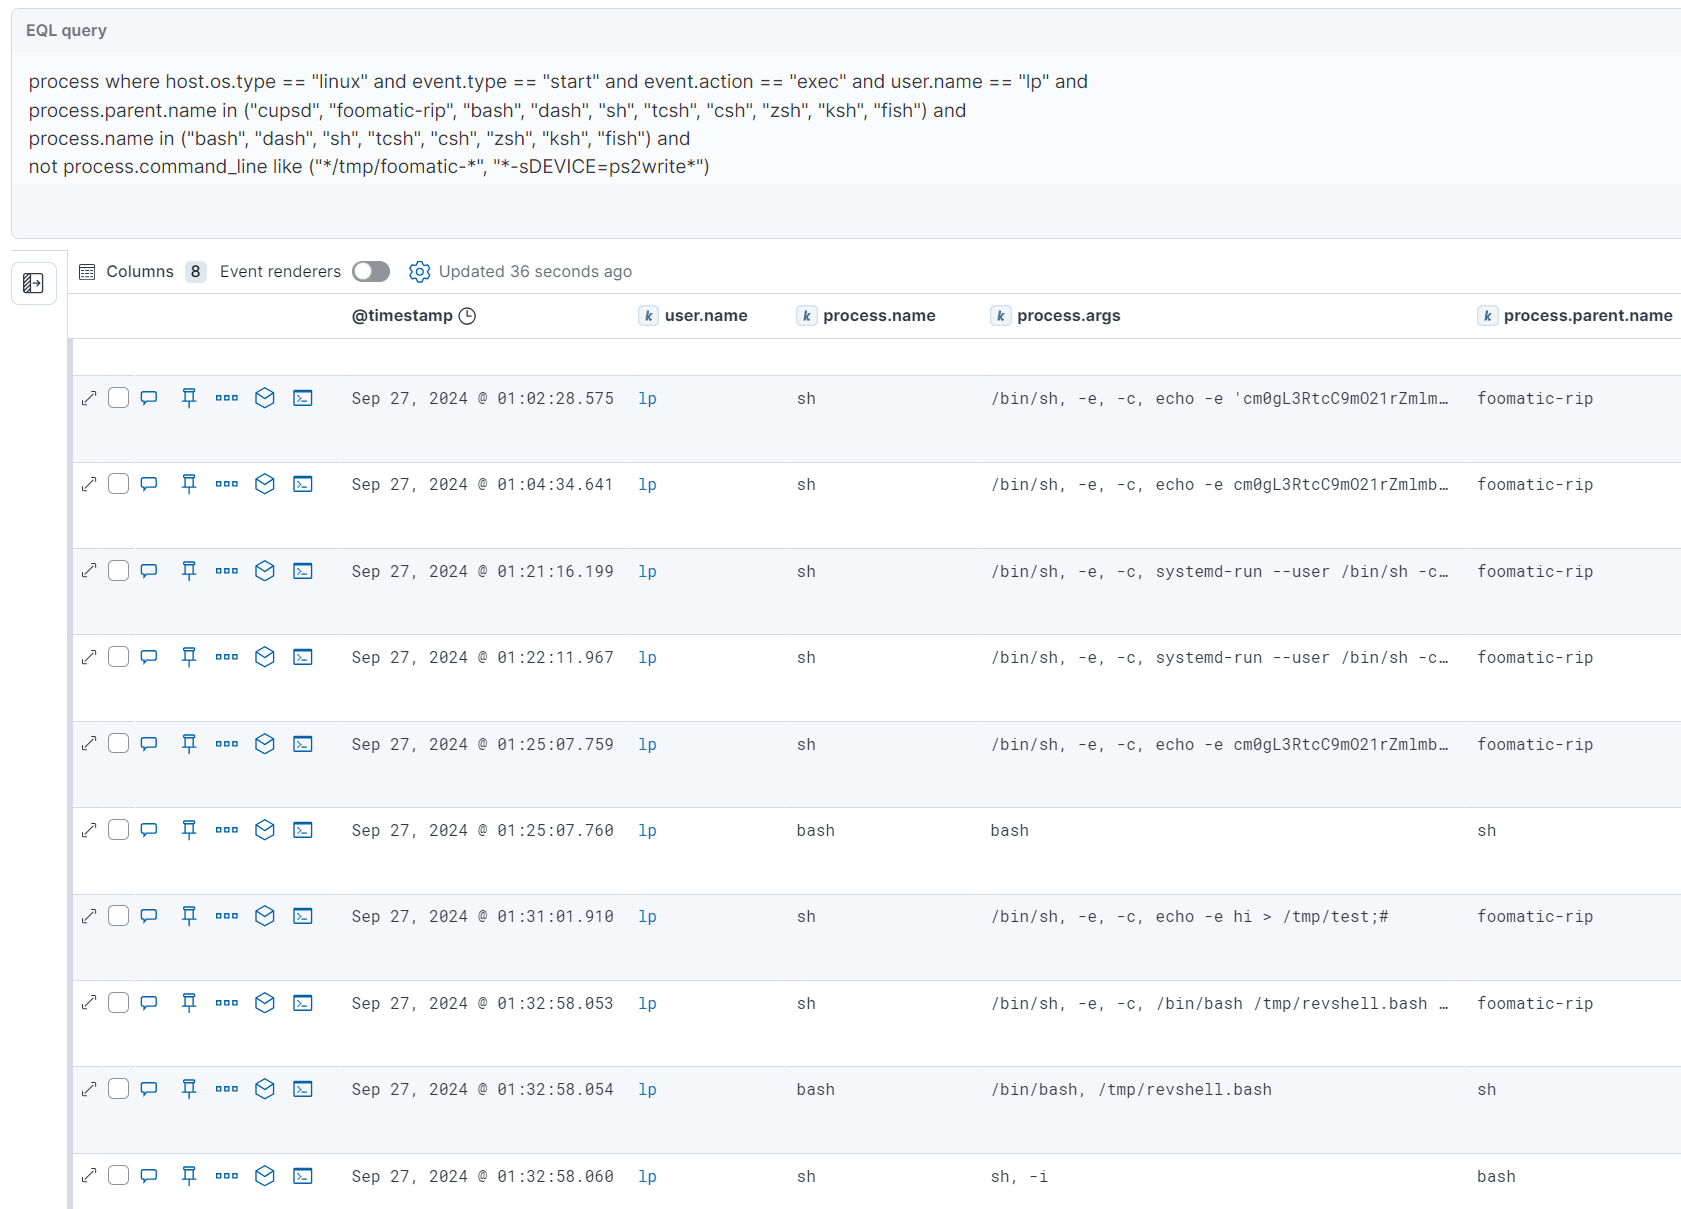Toggle the Event renderers switch

pyautogui.click(x=371, y=272)
